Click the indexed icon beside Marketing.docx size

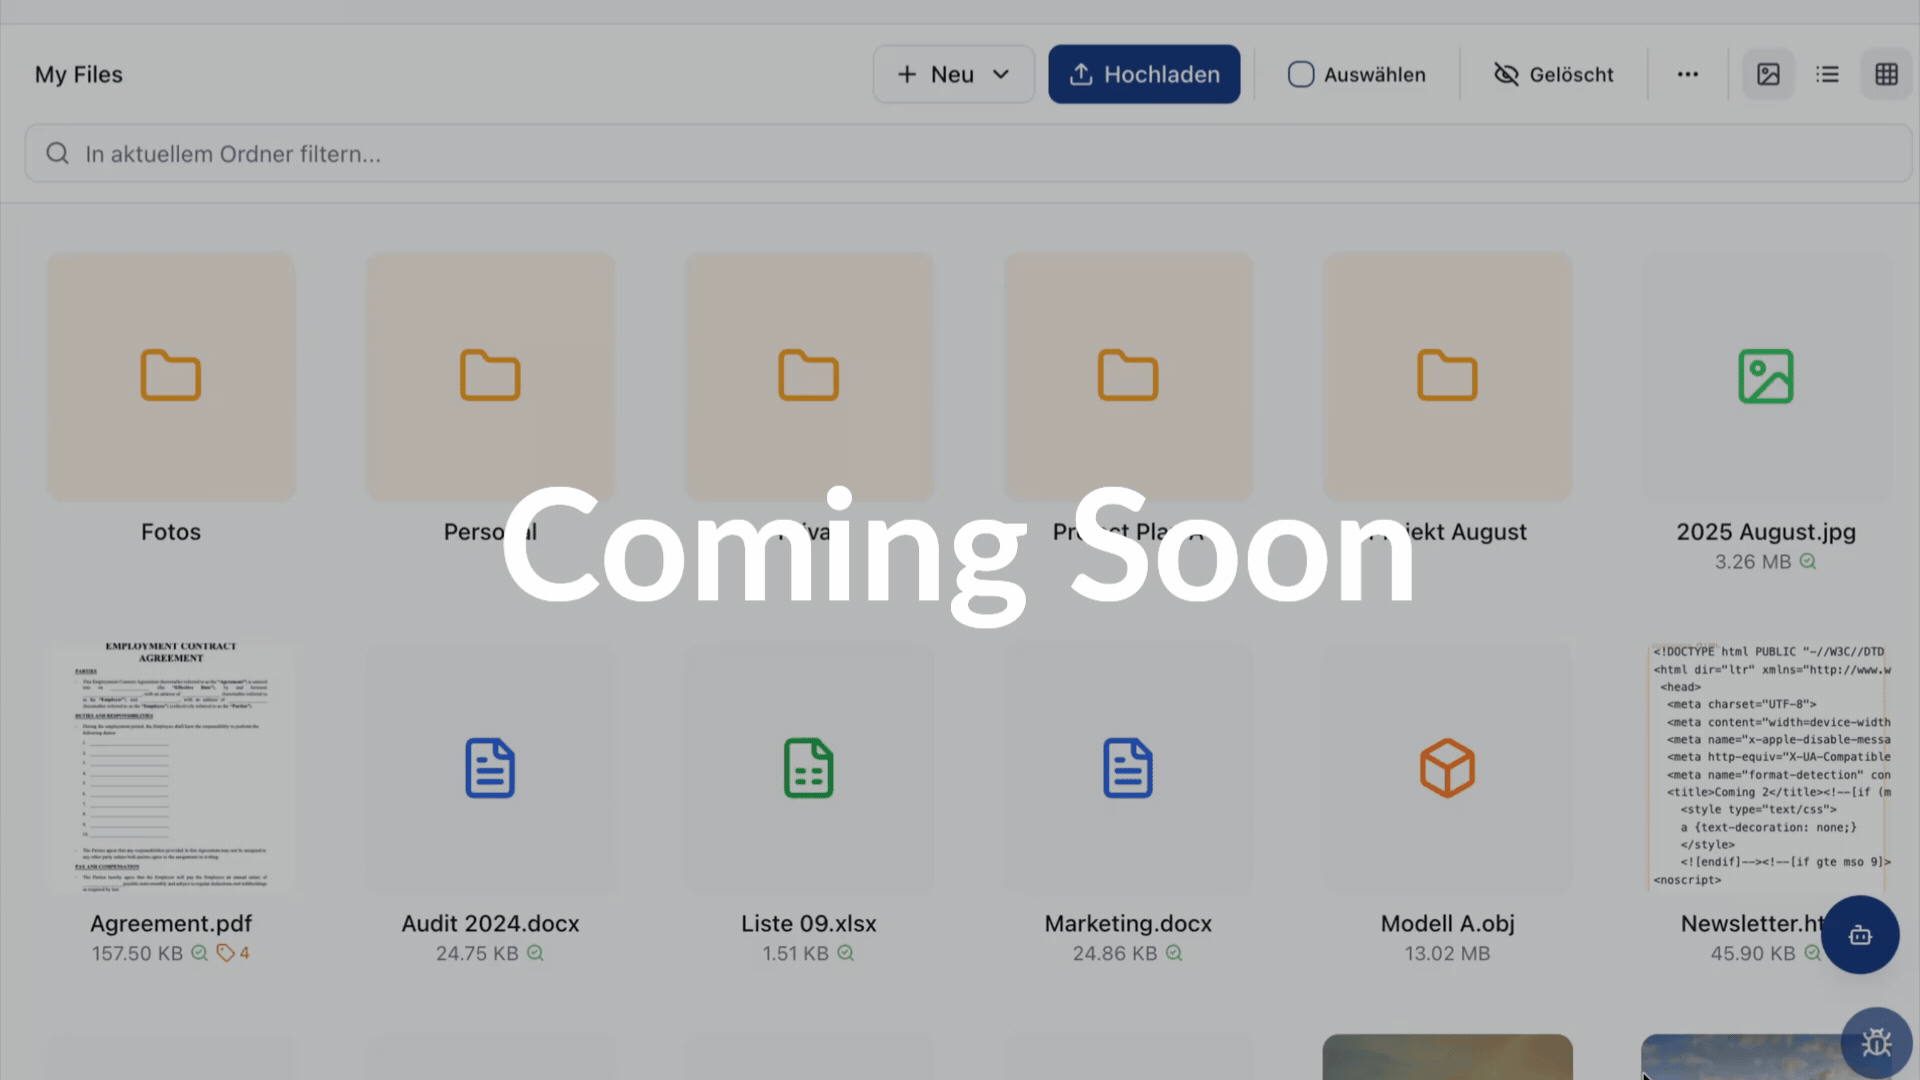pos(1174,953)
